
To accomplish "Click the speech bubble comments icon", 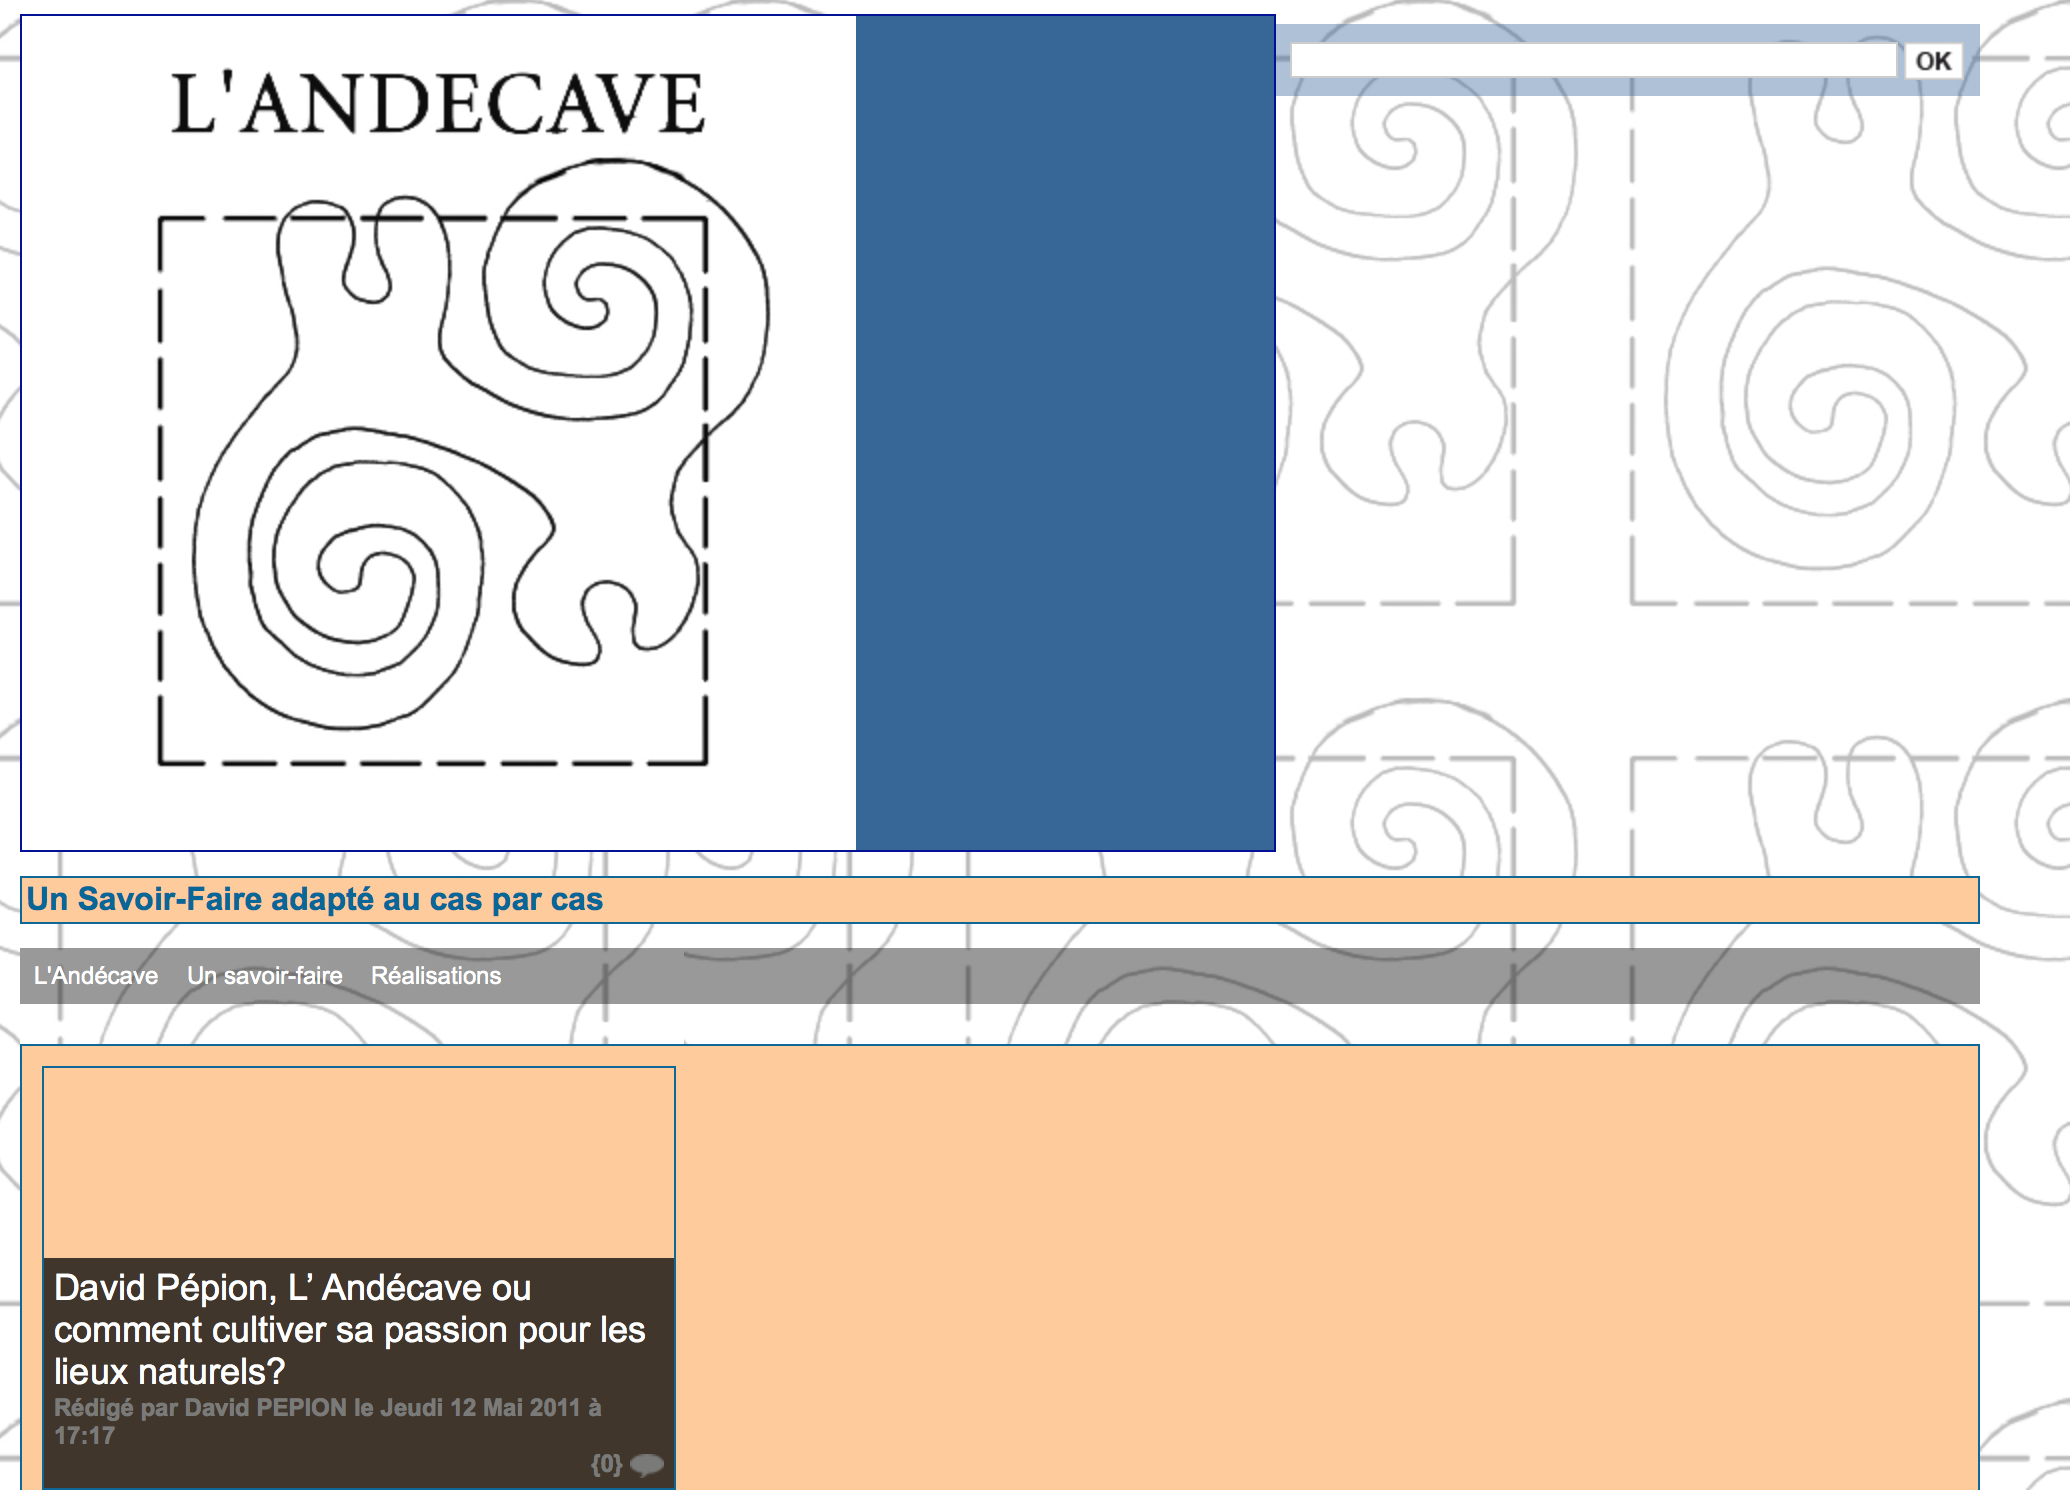I will tap(647, 1465).
